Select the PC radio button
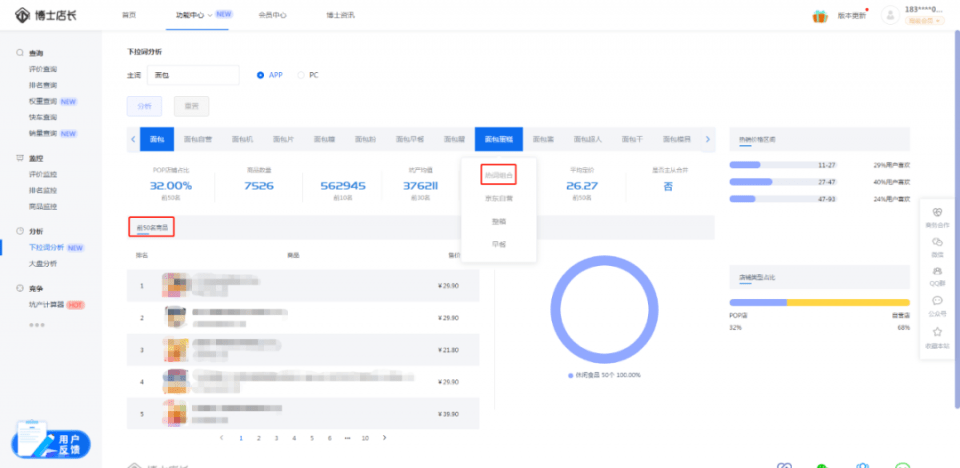Viewport: 960px width, 468px height. [301, 75]
